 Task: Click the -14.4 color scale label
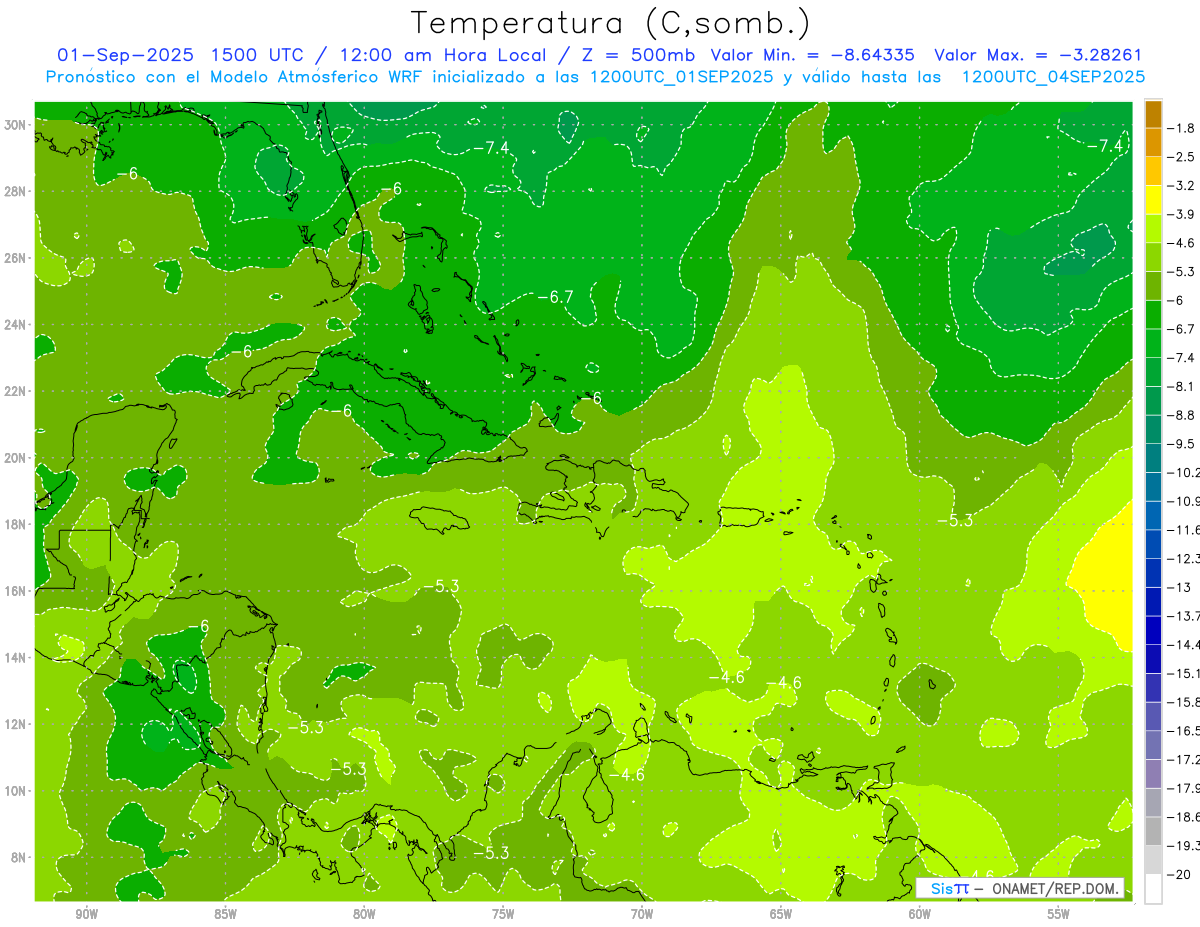pyautogui.click(x=1183, y=644)
